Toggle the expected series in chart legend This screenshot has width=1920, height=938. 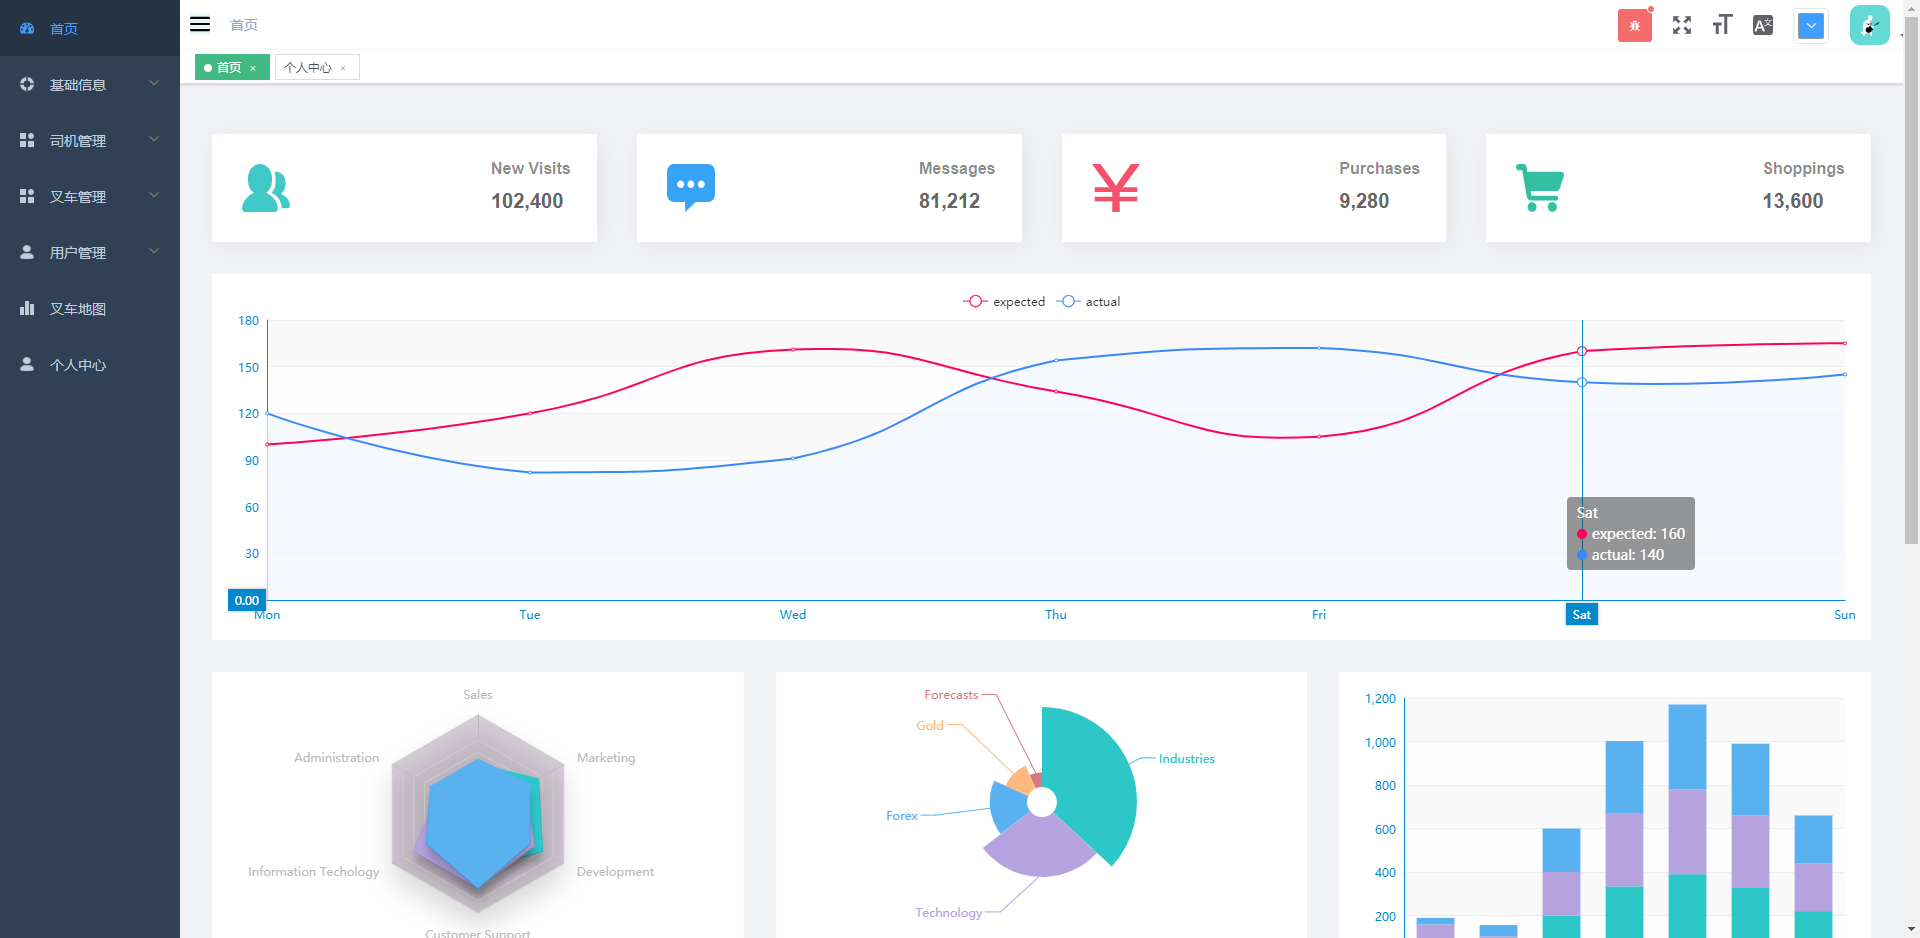pyautogui.click(x=1004, y=301)
